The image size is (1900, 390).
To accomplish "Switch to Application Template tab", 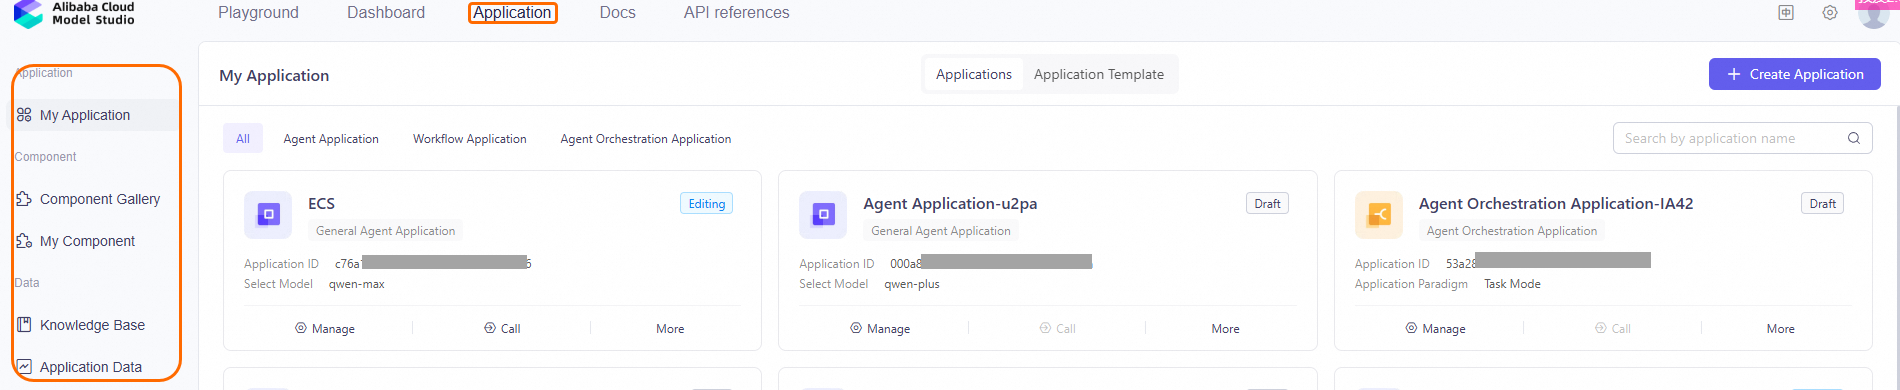I will (x=1099, y=74).
